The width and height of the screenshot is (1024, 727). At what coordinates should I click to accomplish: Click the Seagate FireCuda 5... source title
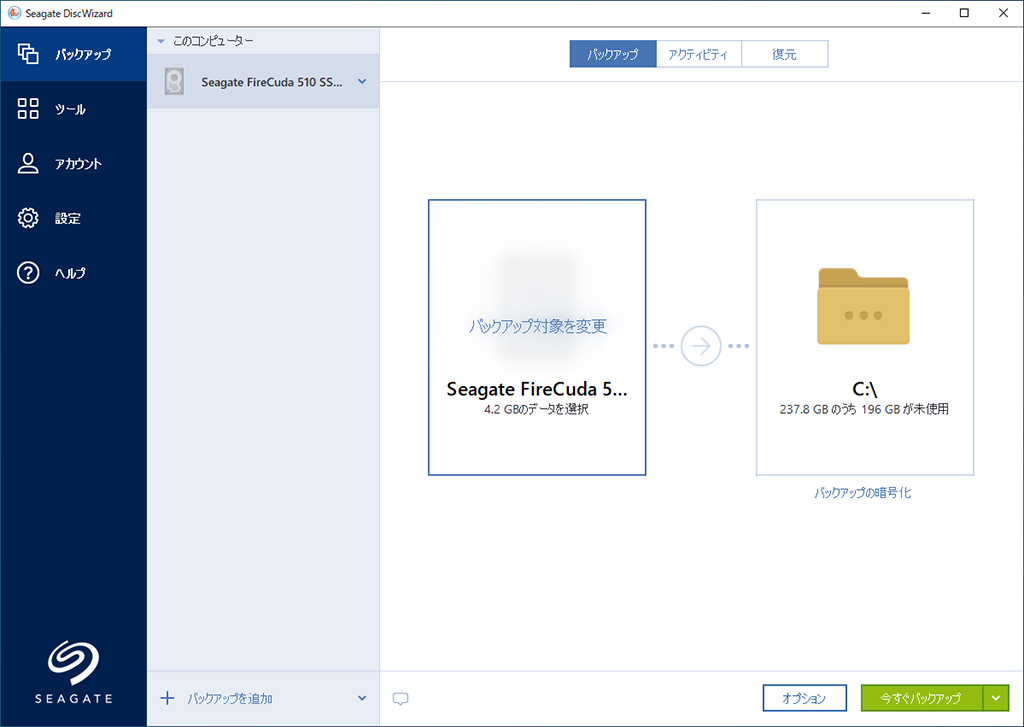click(537, 389)
